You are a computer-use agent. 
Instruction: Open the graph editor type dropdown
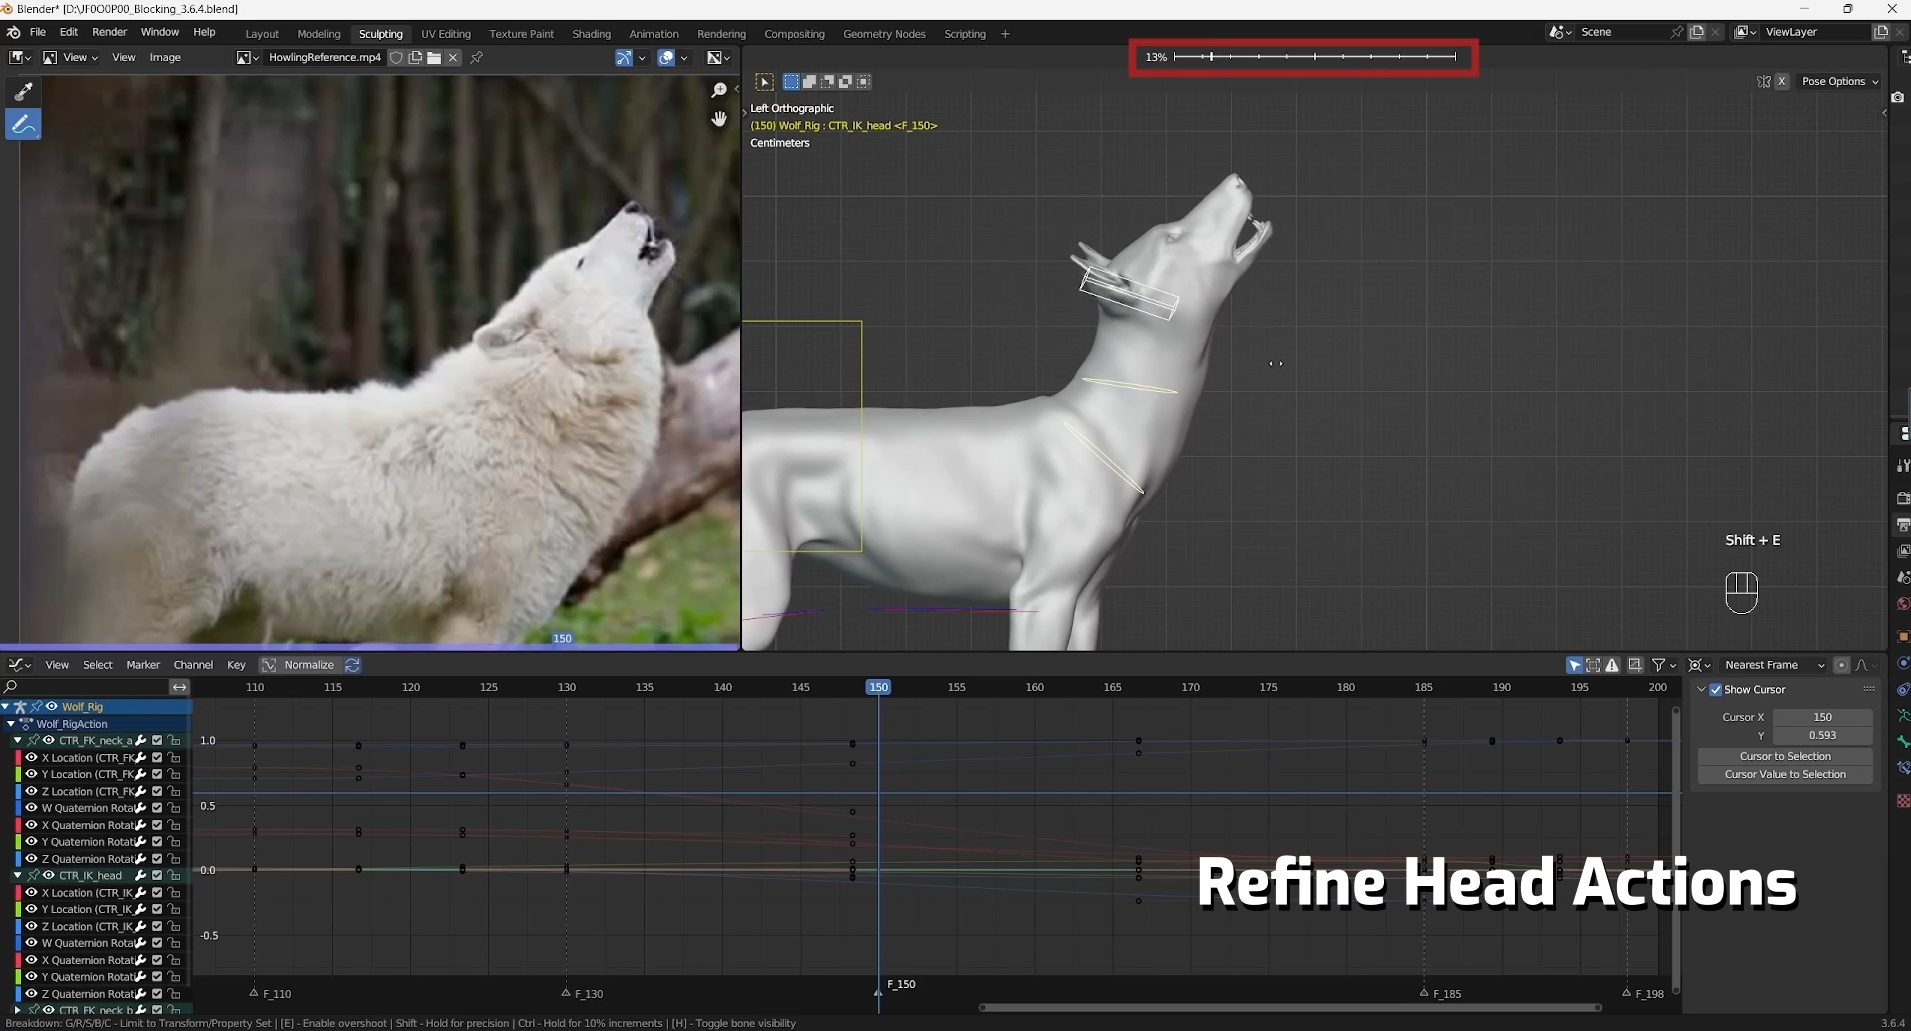[x=20, y=665]
